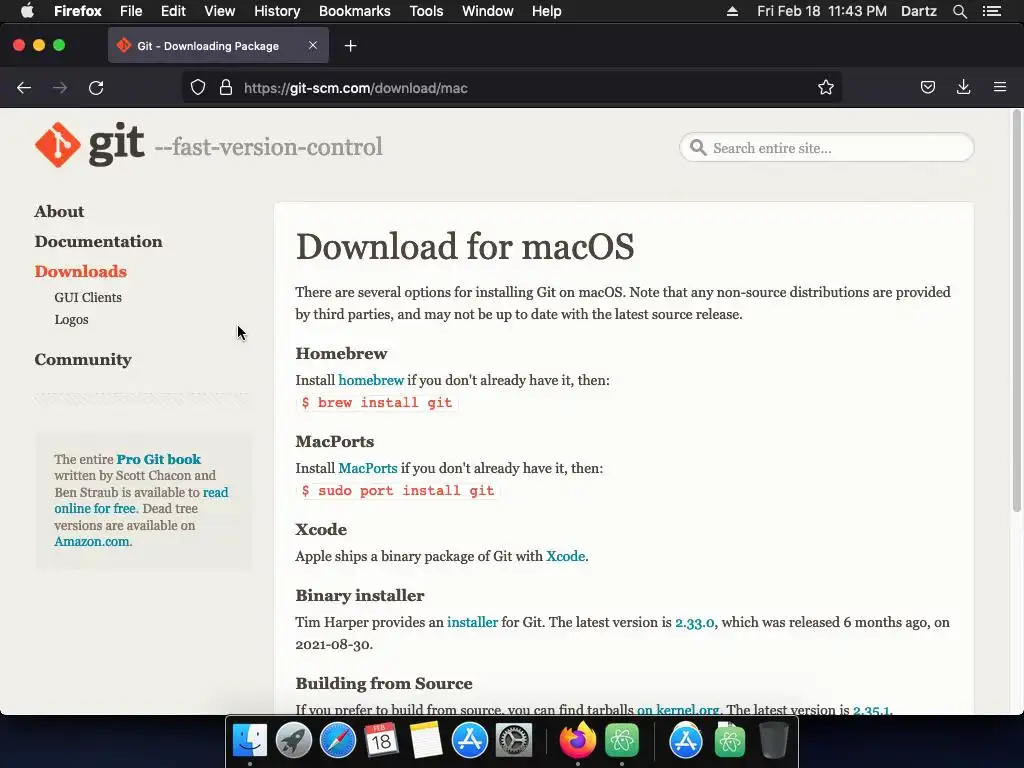Close the Git Downloading Package tab
1024x768 pixels.
(313, 45)
